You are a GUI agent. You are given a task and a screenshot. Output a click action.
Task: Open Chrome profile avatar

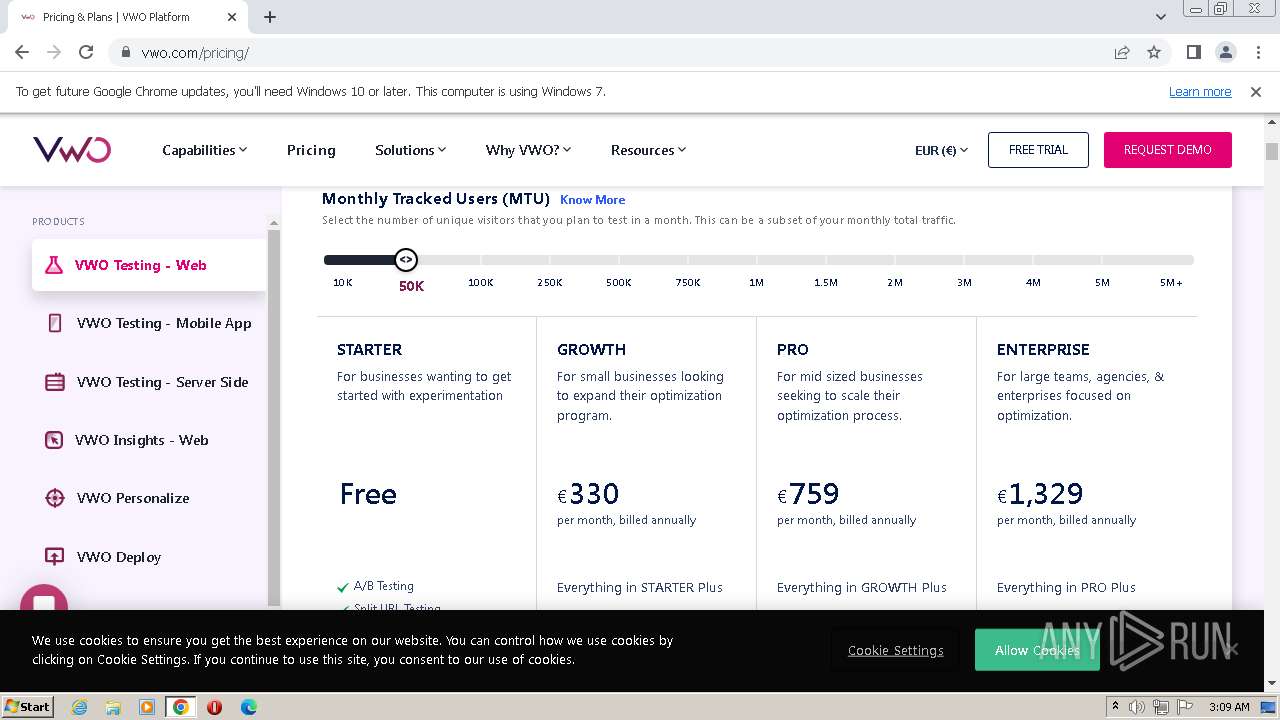pyautogui.click(x=1225, y=52)
